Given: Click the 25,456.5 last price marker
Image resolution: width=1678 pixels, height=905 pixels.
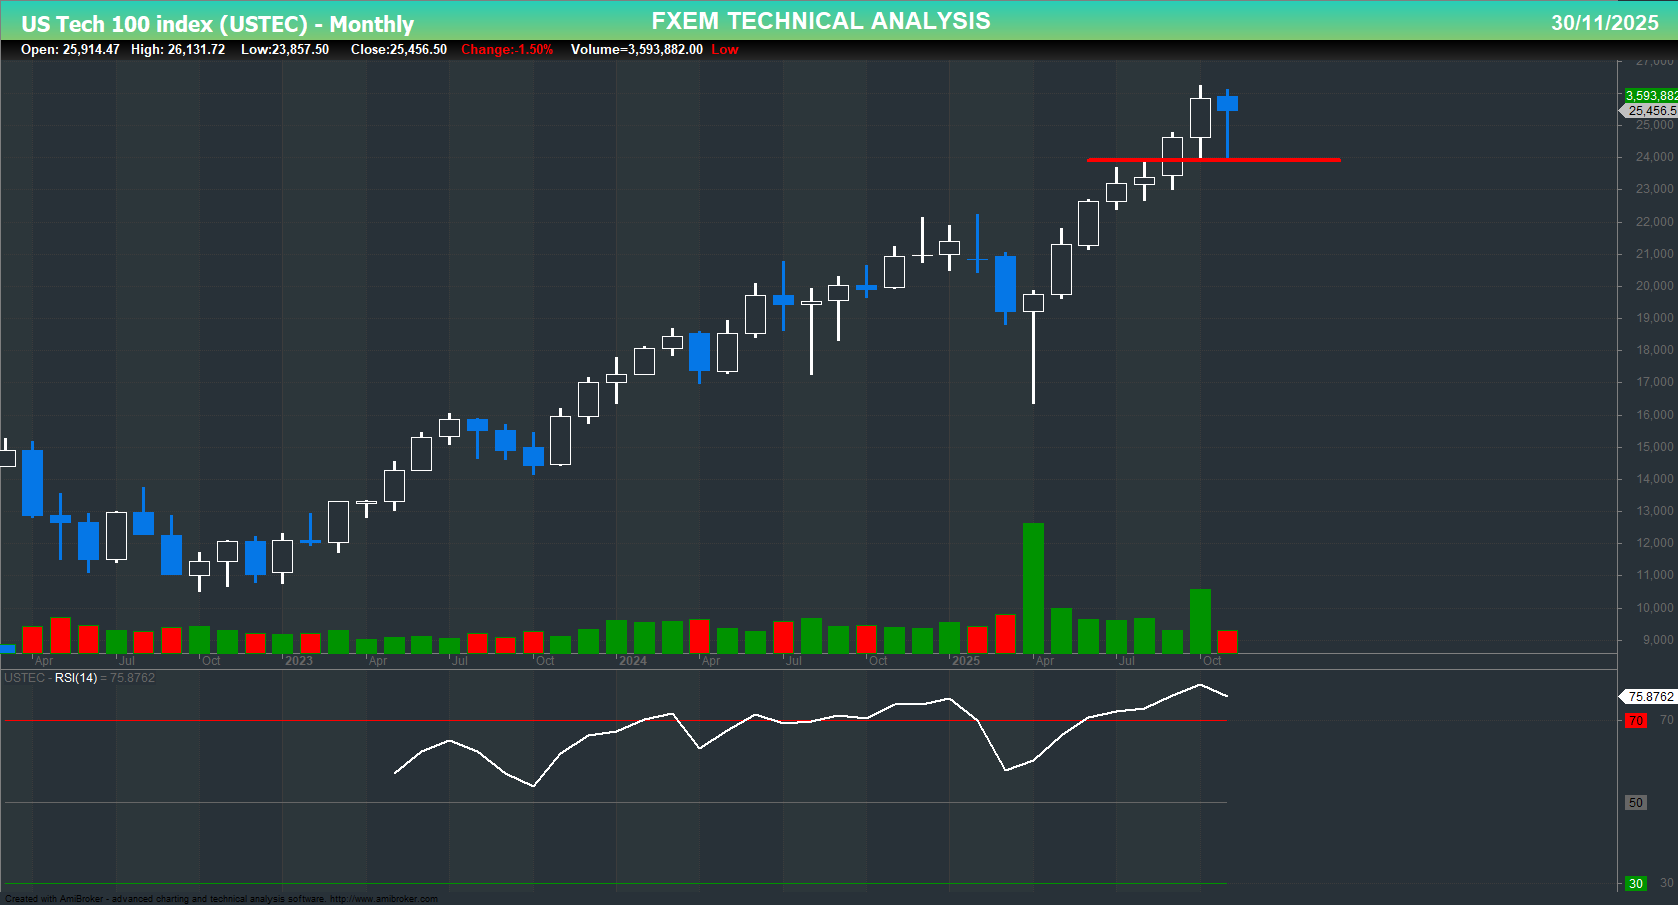Looking at the screenshot, I should (x=1650, y=111).
